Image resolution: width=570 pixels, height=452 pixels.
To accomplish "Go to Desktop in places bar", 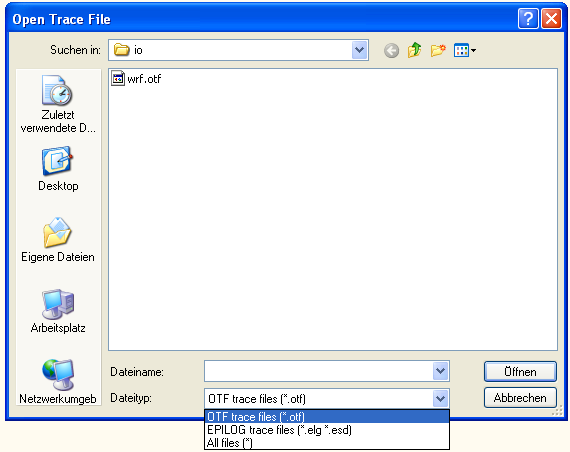I will [58, 169].
